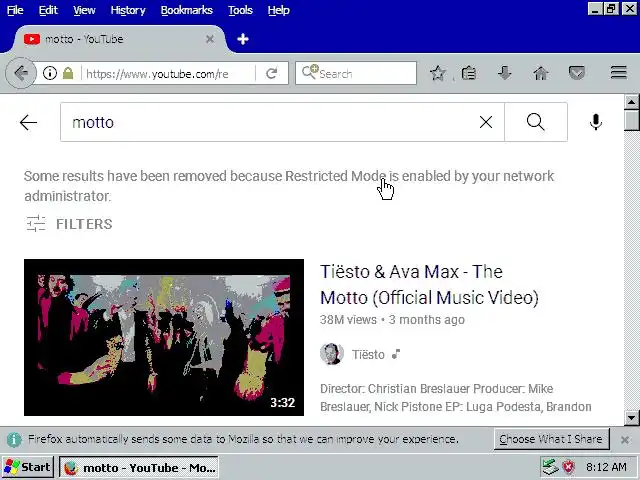
Task: Click the video description text
Action: [456, 398]
